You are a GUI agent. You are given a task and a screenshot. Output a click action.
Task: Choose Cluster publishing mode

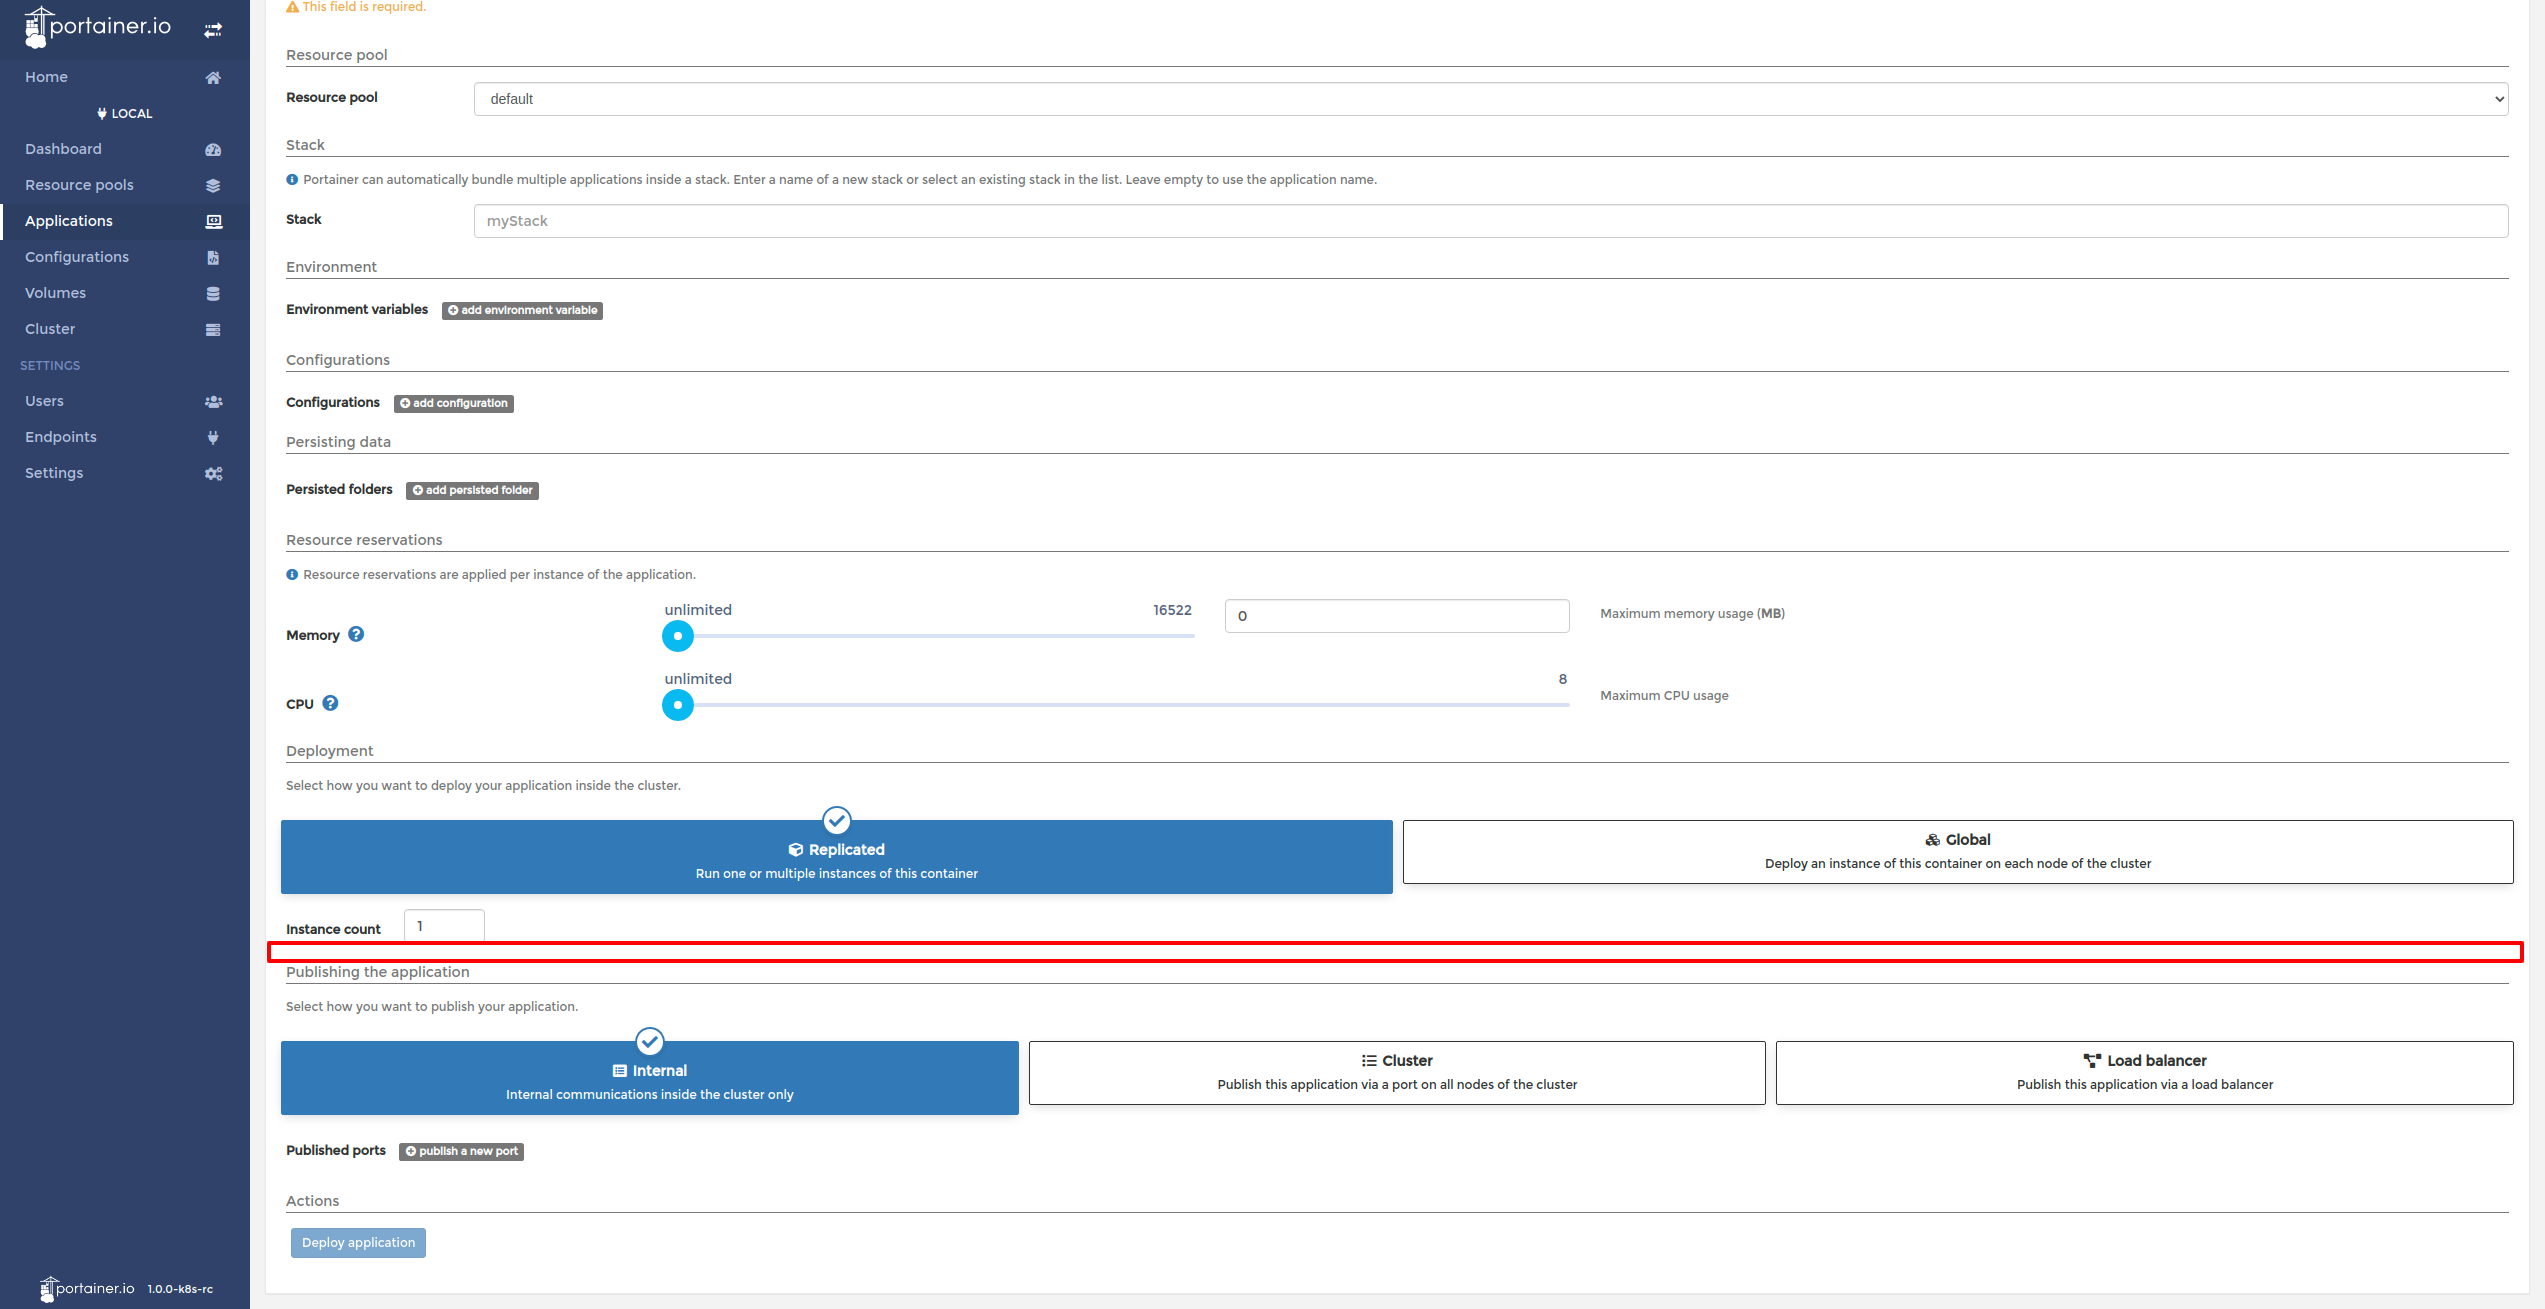1396,1072
